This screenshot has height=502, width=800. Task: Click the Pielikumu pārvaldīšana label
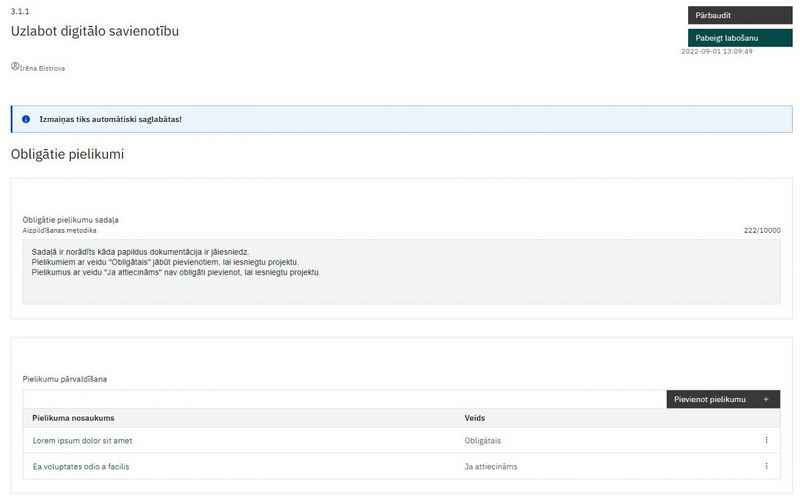[x=64, y=379]
